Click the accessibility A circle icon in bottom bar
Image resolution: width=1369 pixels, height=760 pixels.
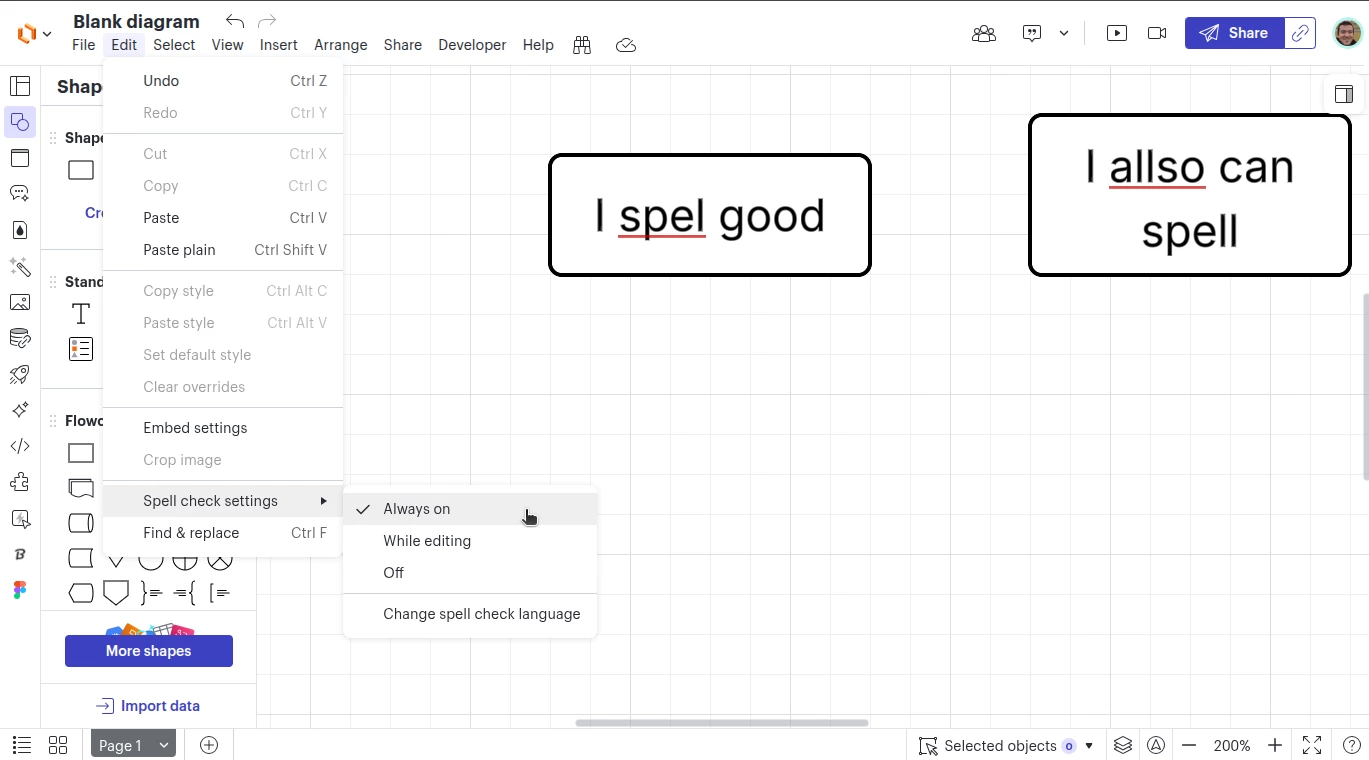(1156, 745)
